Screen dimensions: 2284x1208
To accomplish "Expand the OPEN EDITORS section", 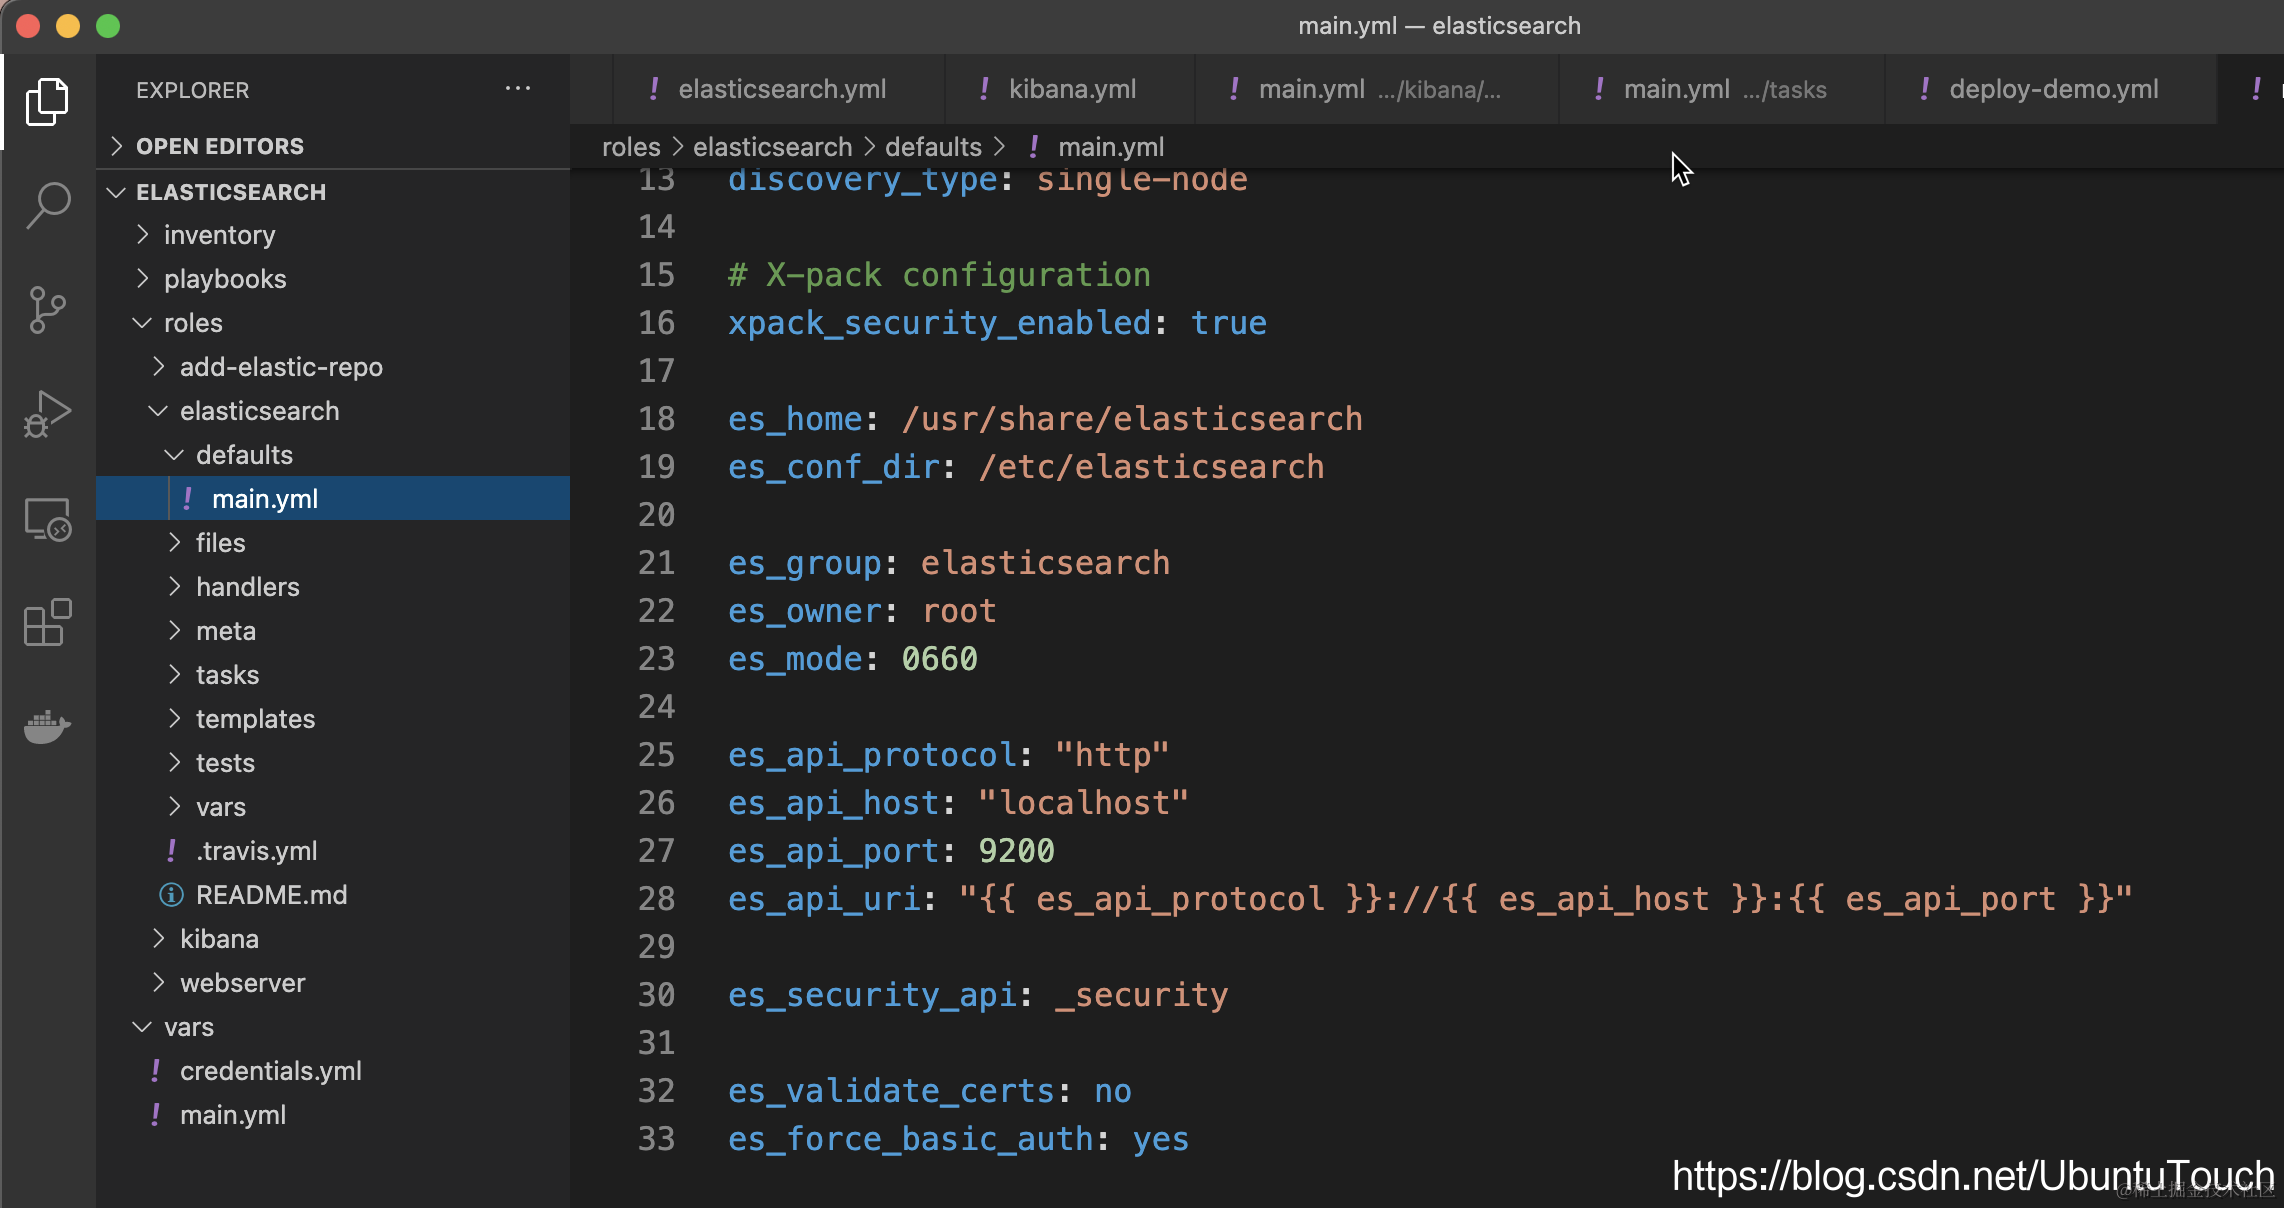I will (219, 146).
